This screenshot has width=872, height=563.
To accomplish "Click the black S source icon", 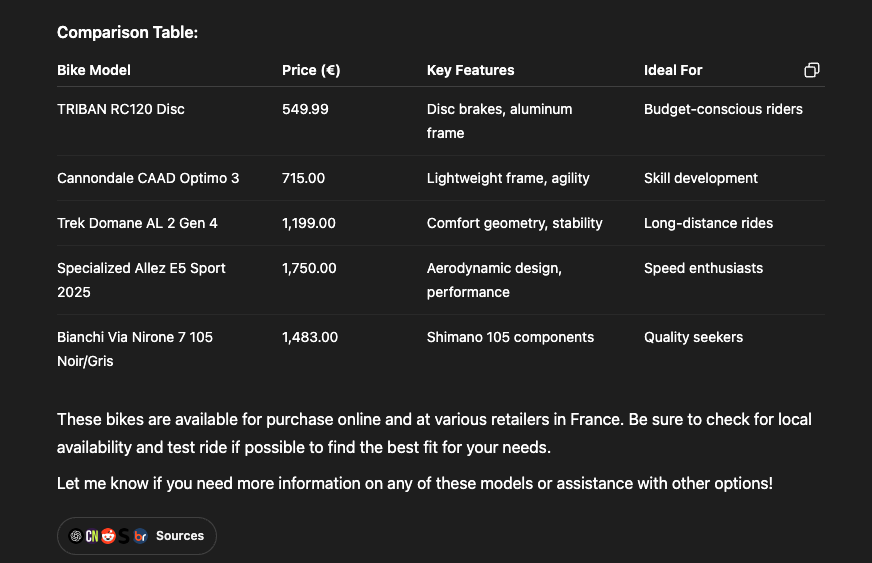I will 124,536.
